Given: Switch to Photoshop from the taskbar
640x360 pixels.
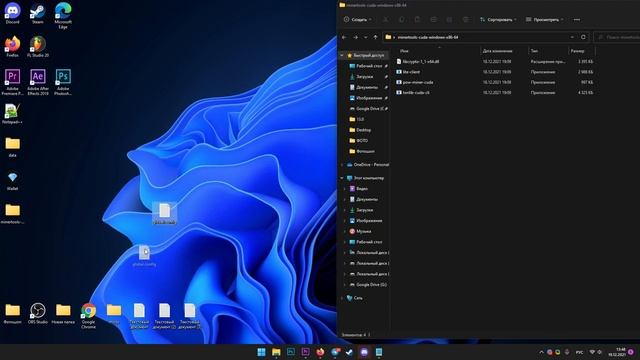Looking at the screenshot, I should [291, 352].
